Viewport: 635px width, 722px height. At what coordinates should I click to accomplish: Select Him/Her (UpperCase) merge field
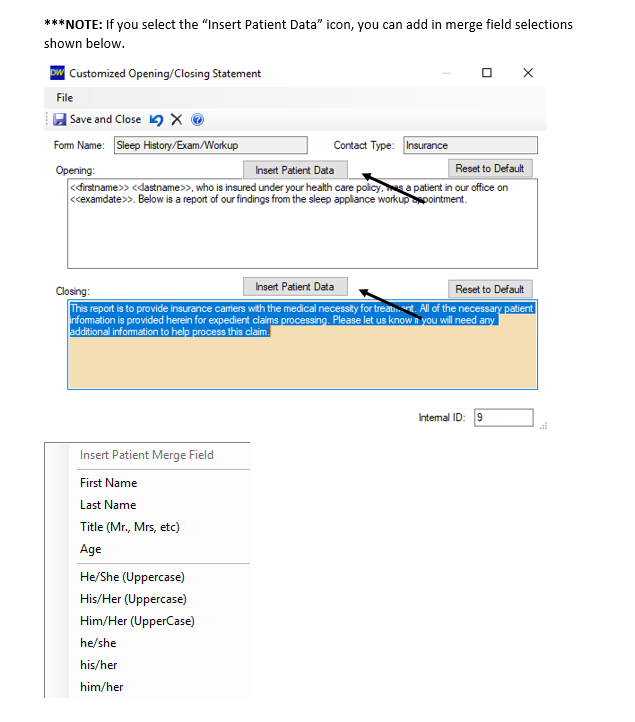(137, 621)
